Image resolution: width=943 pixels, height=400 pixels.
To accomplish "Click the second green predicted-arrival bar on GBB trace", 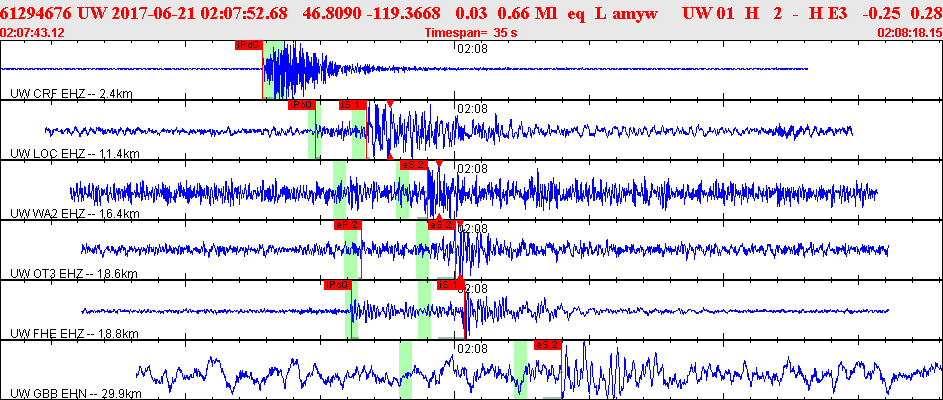I will tap(520, 370).
